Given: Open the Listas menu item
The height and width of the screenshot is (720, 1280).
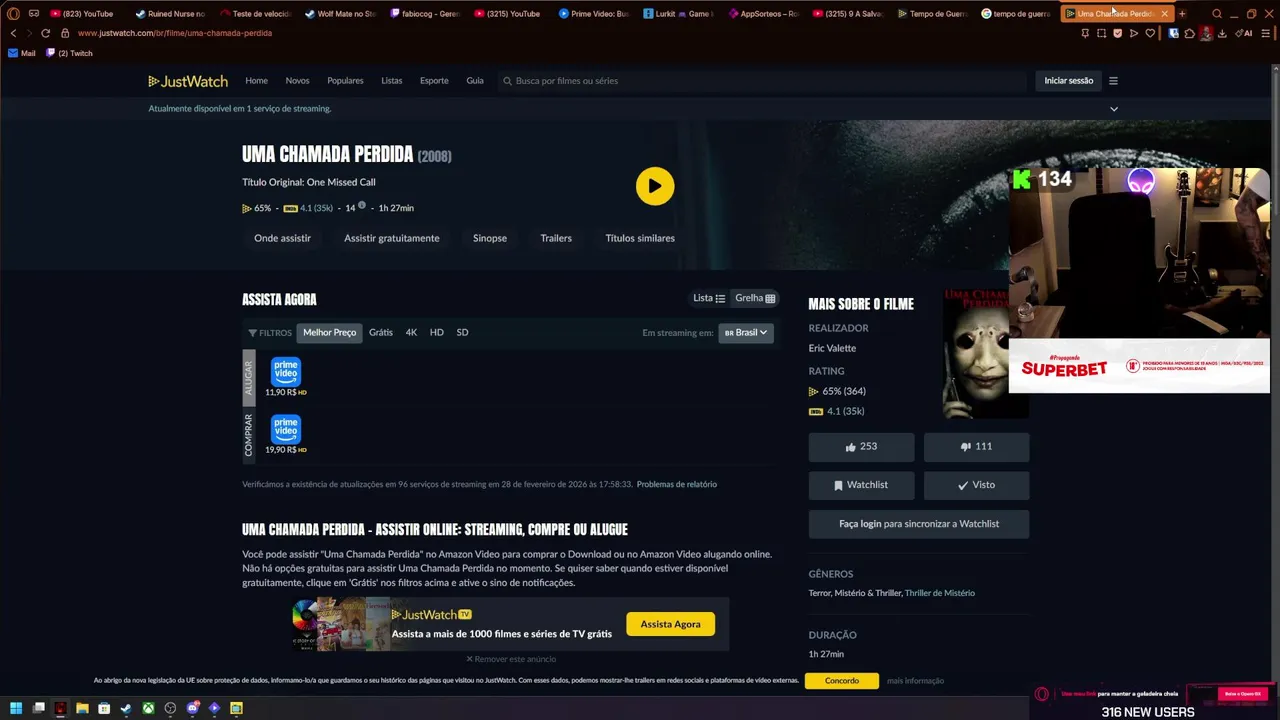Looking at the screenshot, I should 392,81.
